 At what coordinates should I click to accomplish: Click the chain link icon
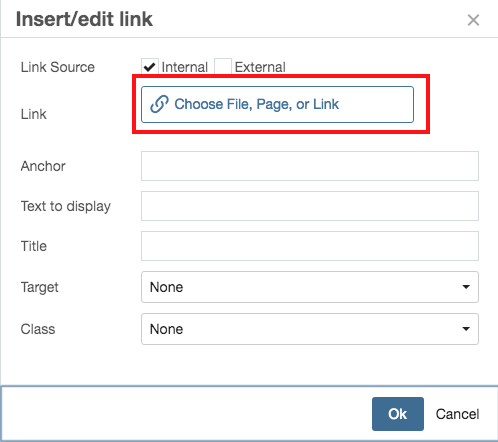159,104
